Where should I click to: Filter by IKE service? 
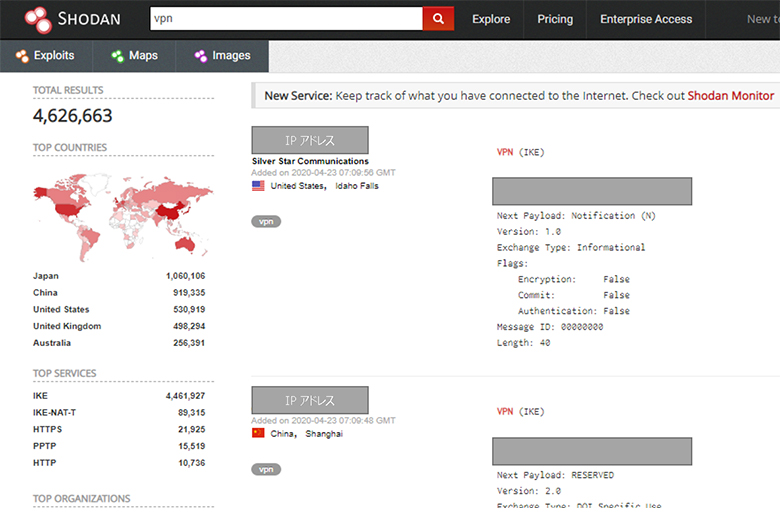point(40,396)
